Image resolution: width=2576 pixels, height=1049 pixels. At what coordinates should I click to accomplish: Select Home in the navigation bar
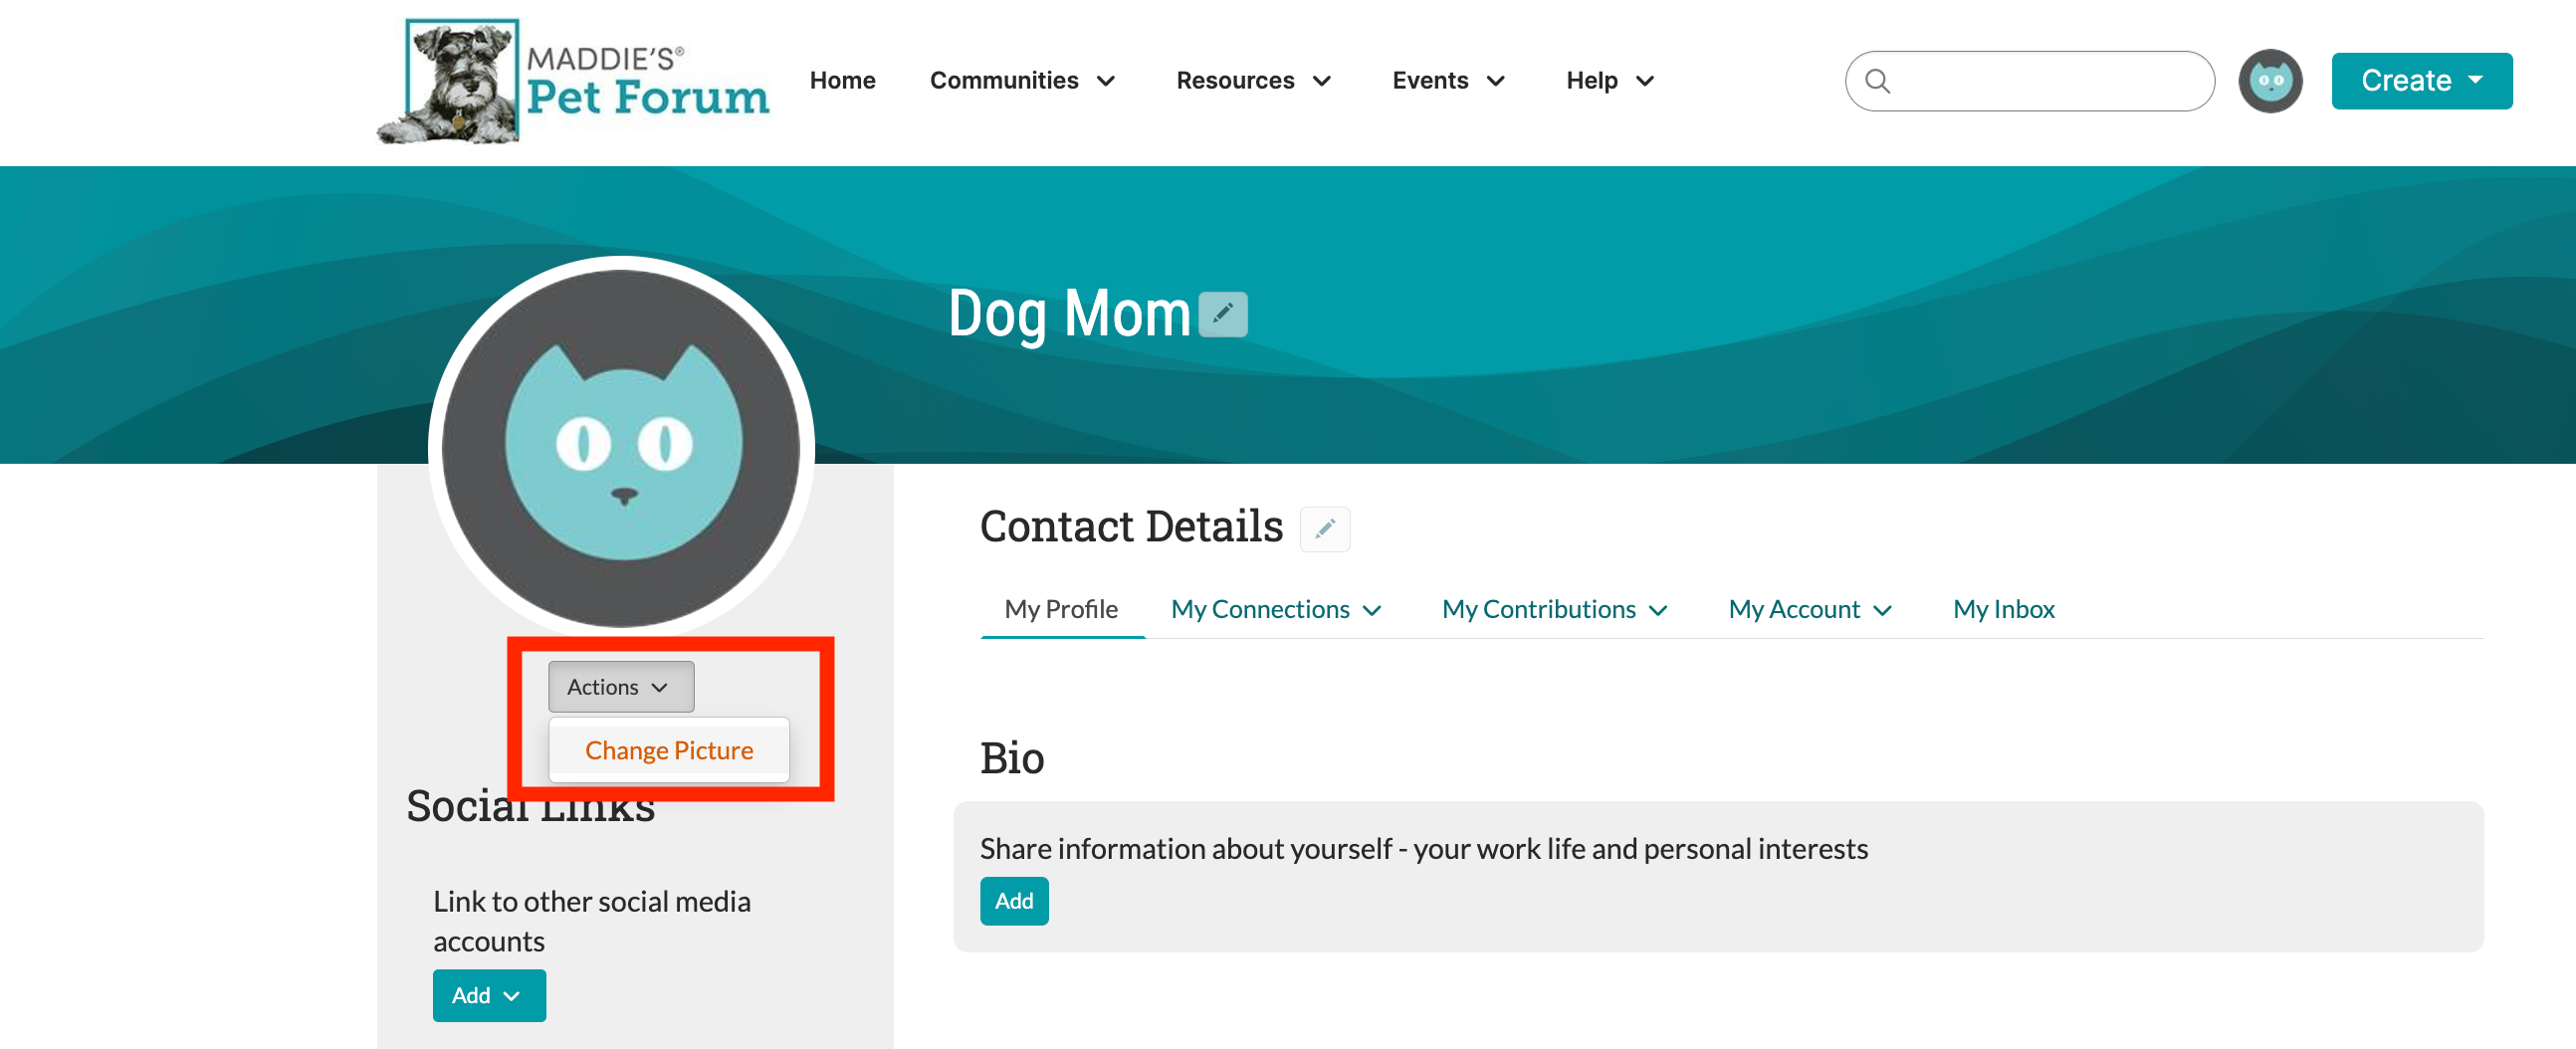point(842,81)
